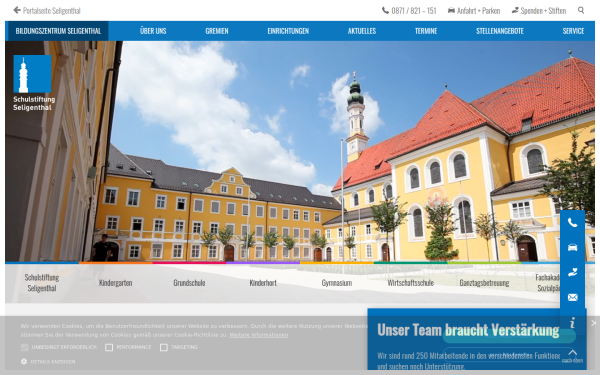Click the phone number 0871 / 821 – 151
The width and height of the screenshot is (600, 375).
coord(414,10)
